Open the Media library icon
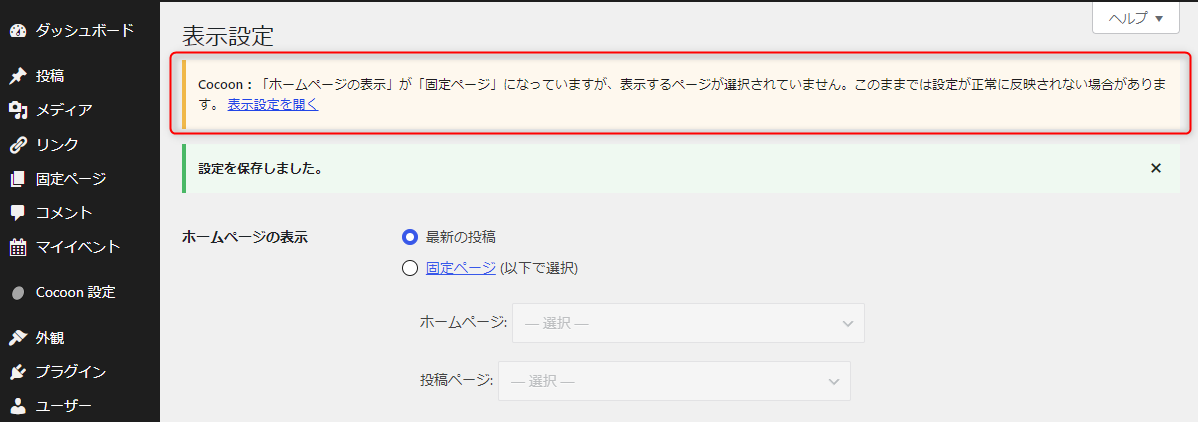1198x422 pixels. point(17,110)
